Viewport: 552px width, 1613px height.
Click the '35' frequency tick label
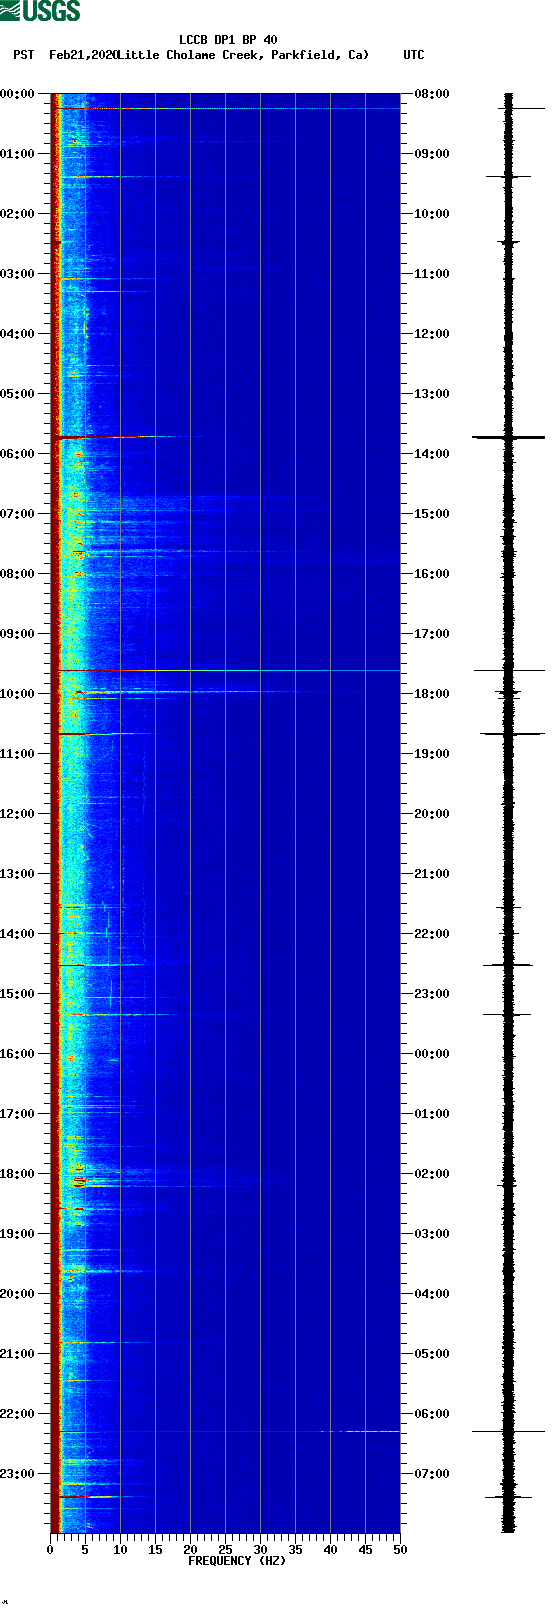[295, 1550]
